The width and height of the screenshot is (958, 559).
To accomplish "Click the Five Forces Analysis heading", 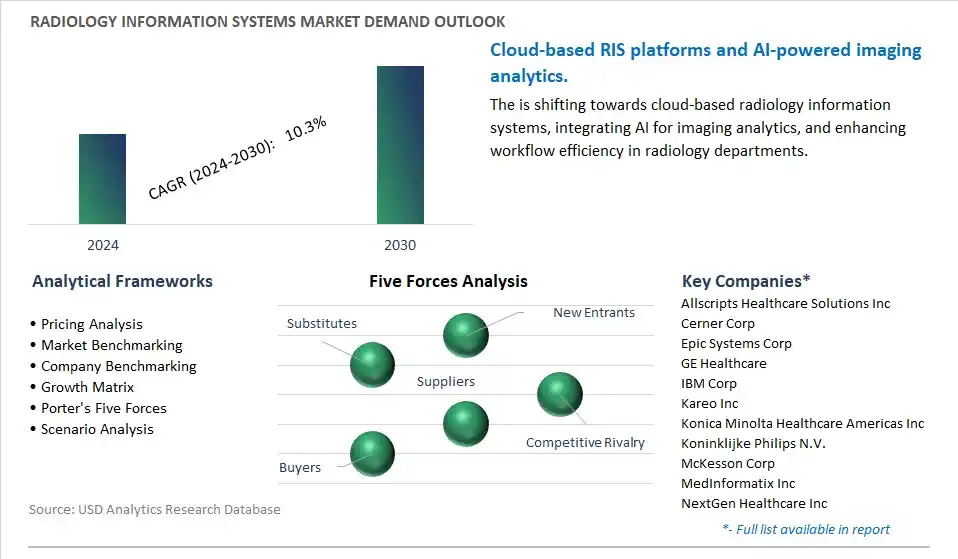I will coord(448,281).
